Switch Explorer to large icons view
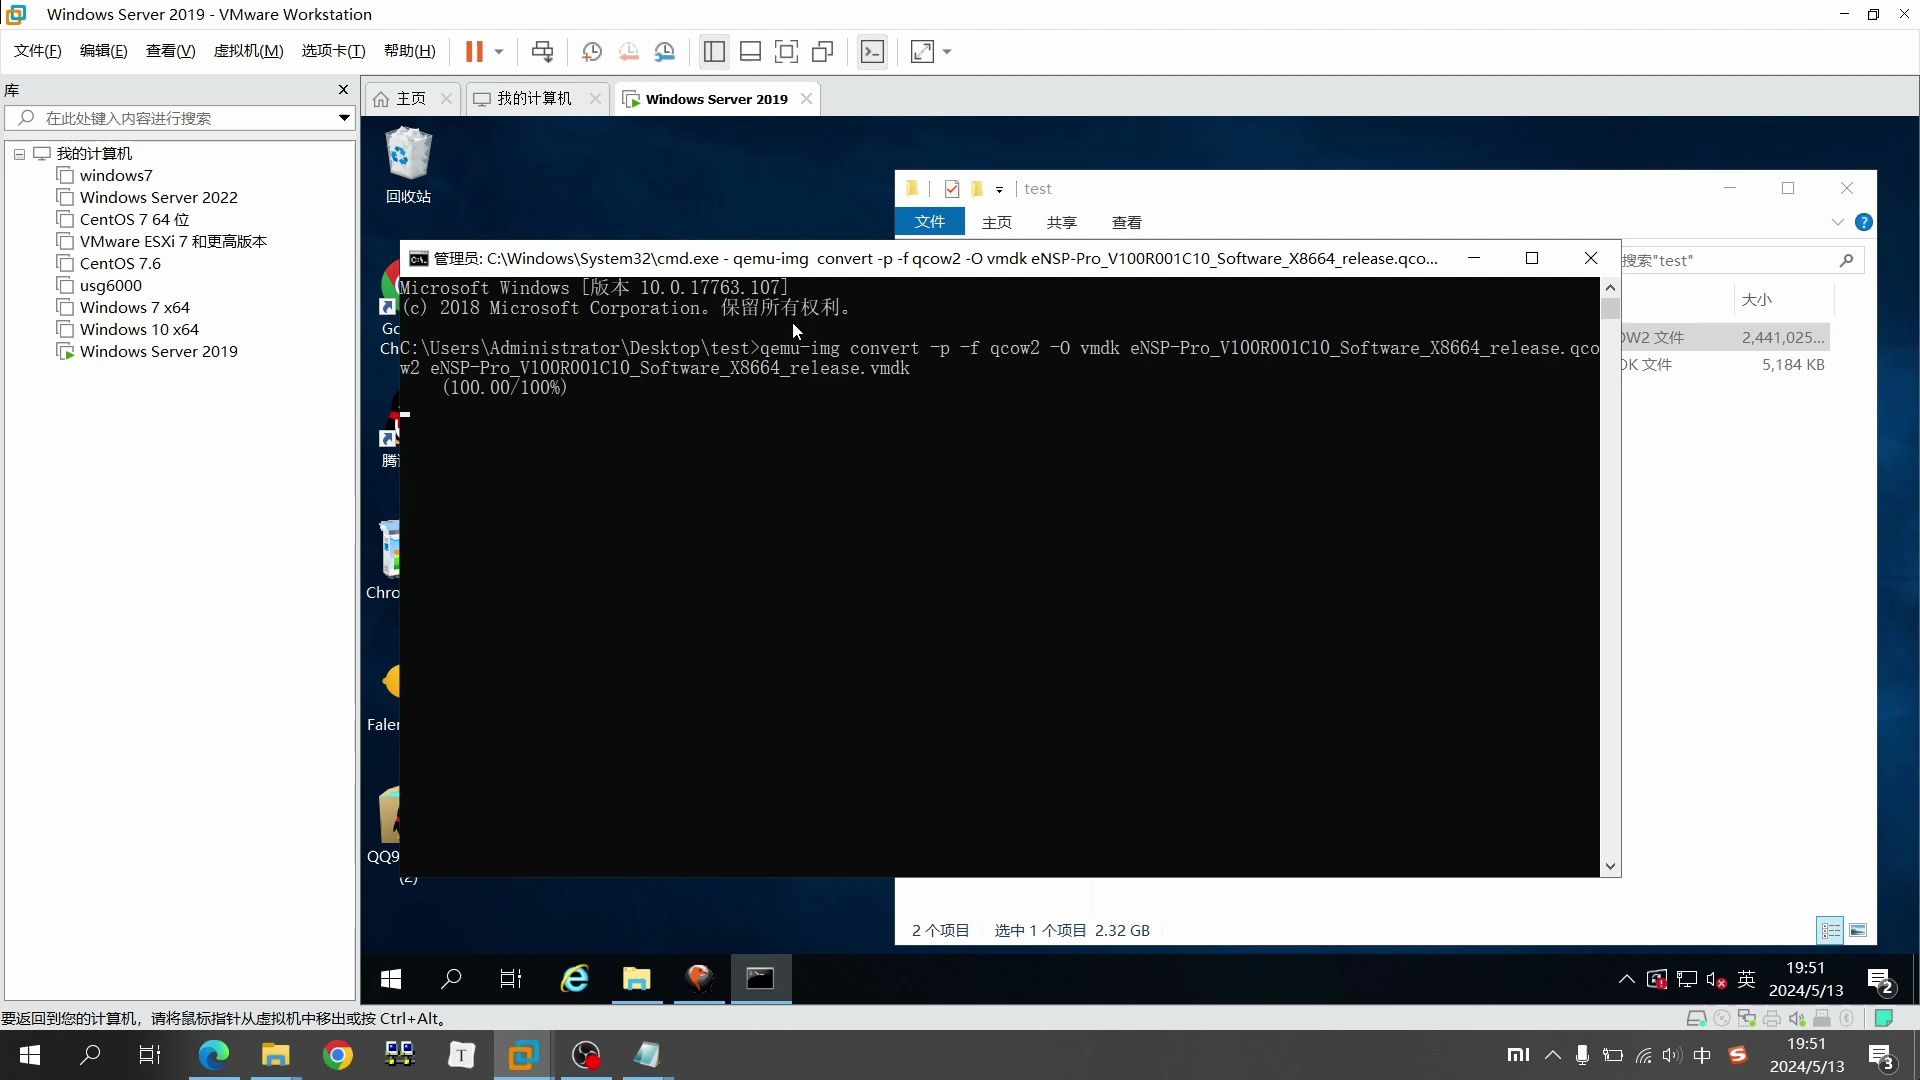The width and height of the screenshot is (1920, 1080). (x=1858, y=930)
